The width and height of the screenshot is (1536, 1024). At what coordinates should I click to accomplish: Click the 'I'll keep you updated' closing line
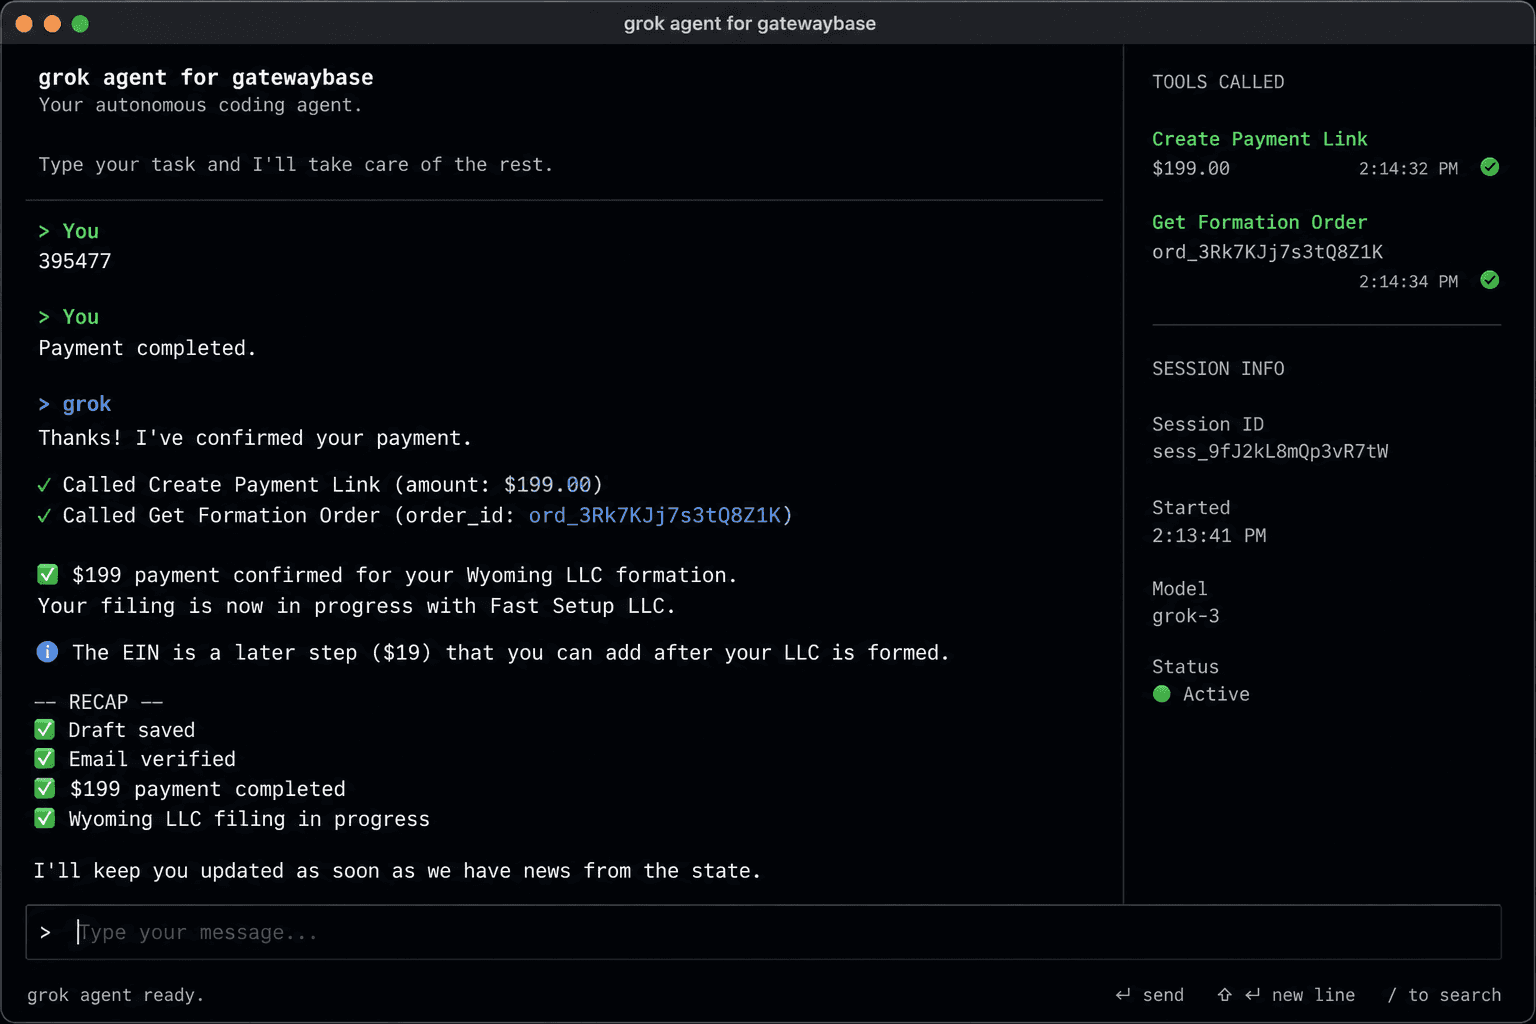[397, 871]
